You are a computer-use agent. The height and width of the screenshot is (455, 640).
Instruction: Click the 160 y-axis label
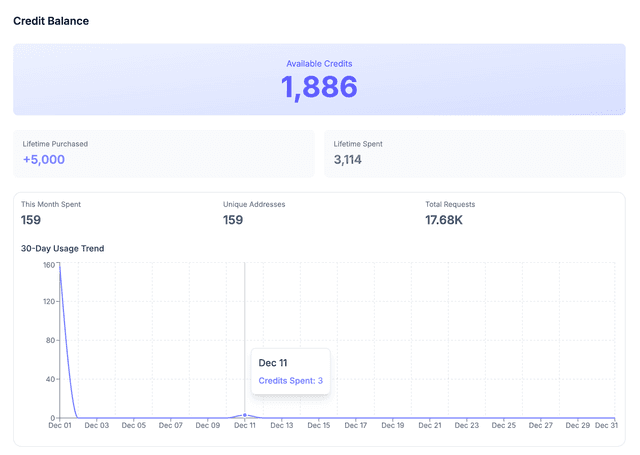49,265
